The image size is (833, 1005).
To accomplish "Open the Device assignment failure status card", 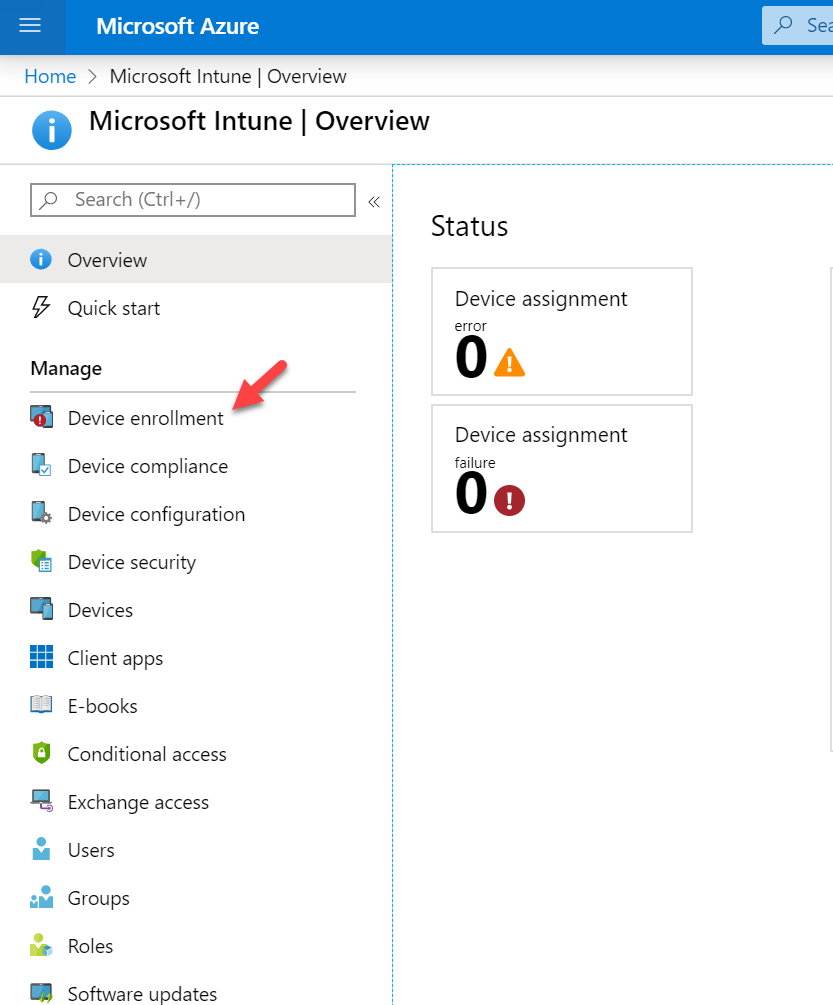I will 561,468.
